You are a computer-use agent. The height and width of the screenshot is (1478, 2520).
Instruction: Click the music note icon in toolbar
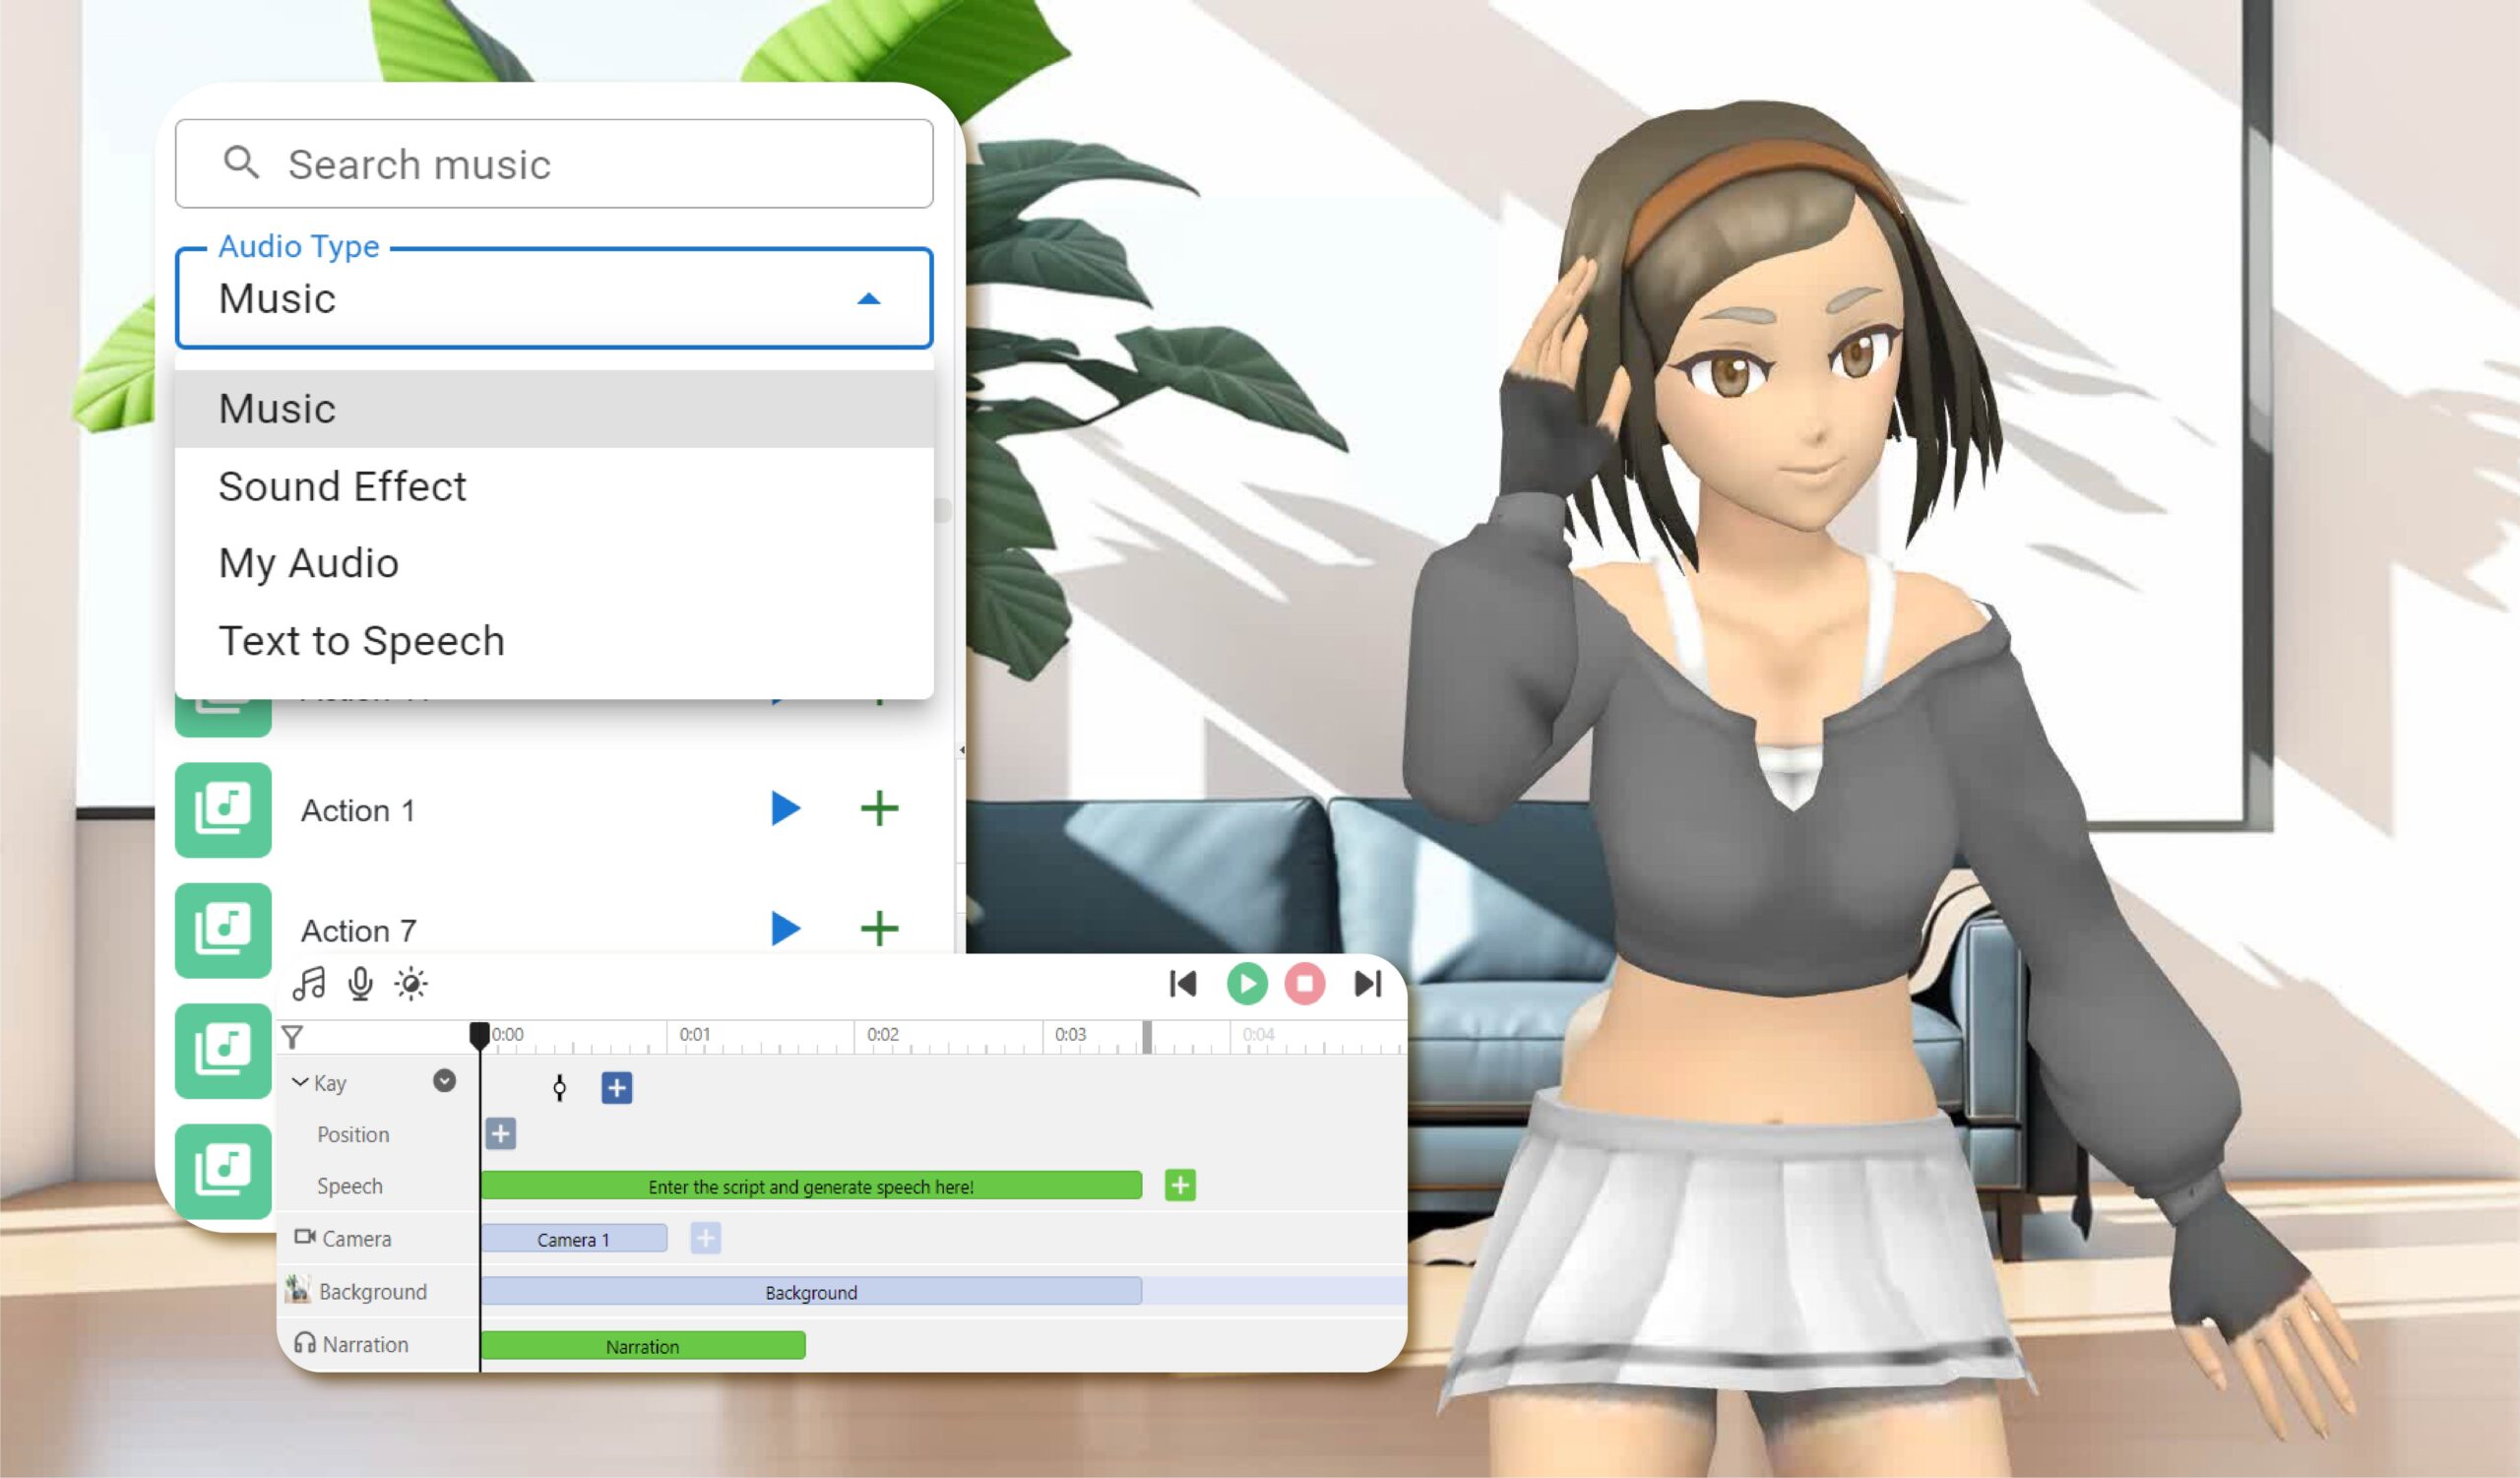pos(311,984)
